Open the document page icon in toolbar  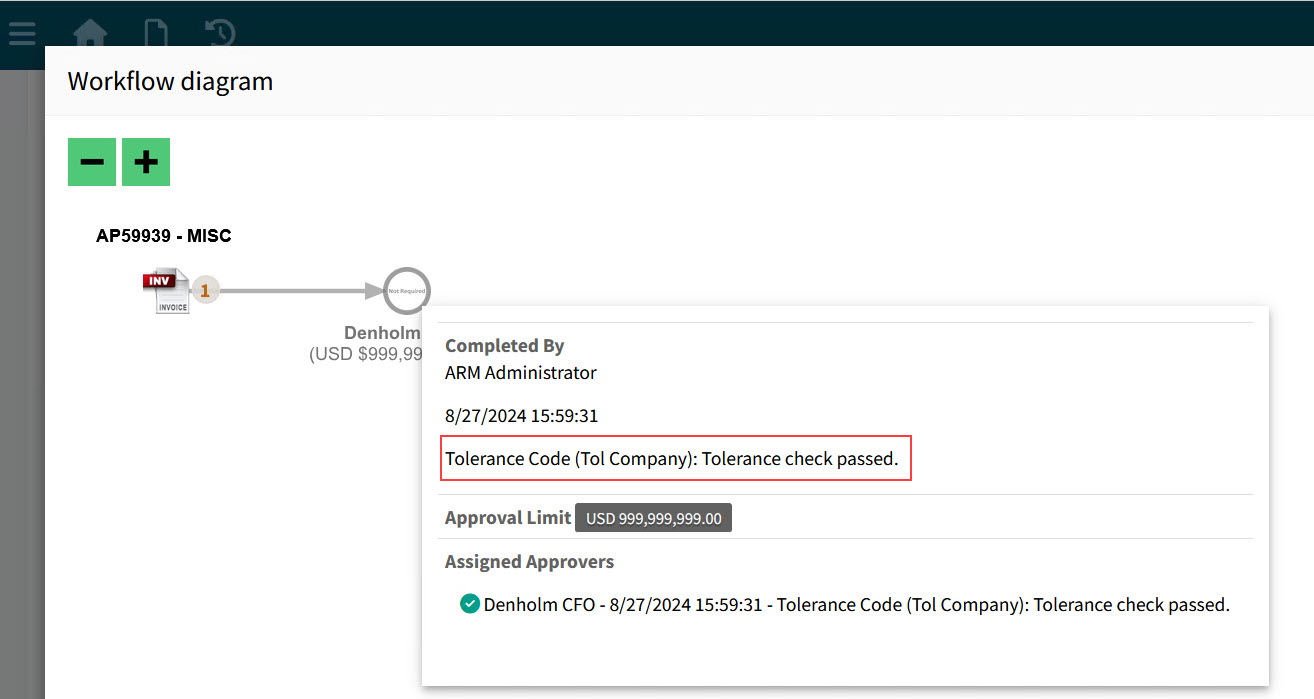[x=155, y=31]
